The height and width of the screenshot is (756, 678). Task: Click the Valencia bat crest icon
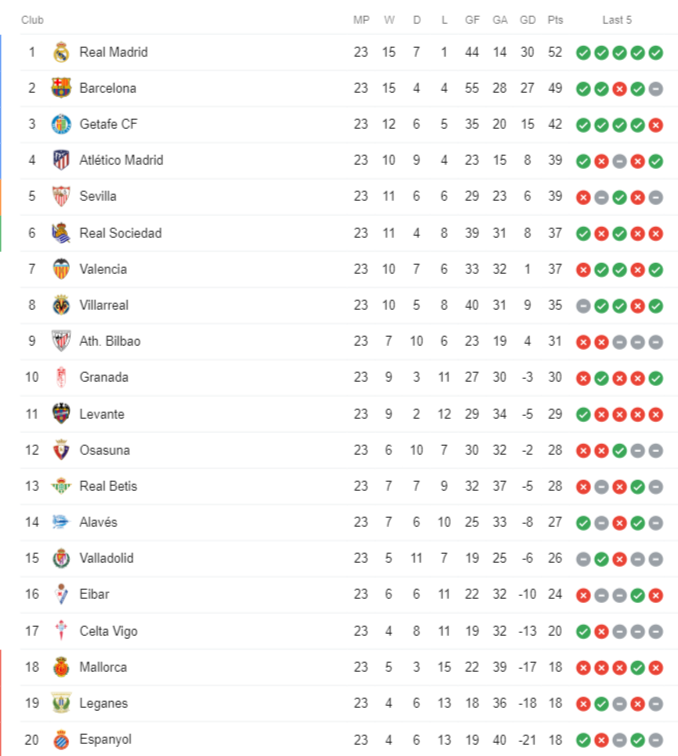pyautogui.click(x=61, y=269)
